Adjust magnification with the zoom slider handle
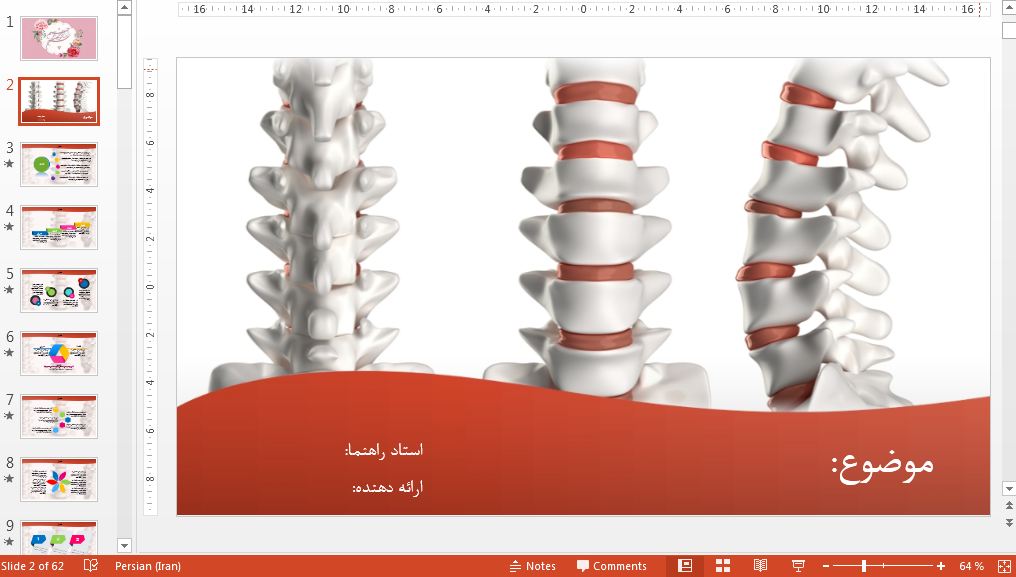This screenshot has width=1016, height=577. click(864, 565)
